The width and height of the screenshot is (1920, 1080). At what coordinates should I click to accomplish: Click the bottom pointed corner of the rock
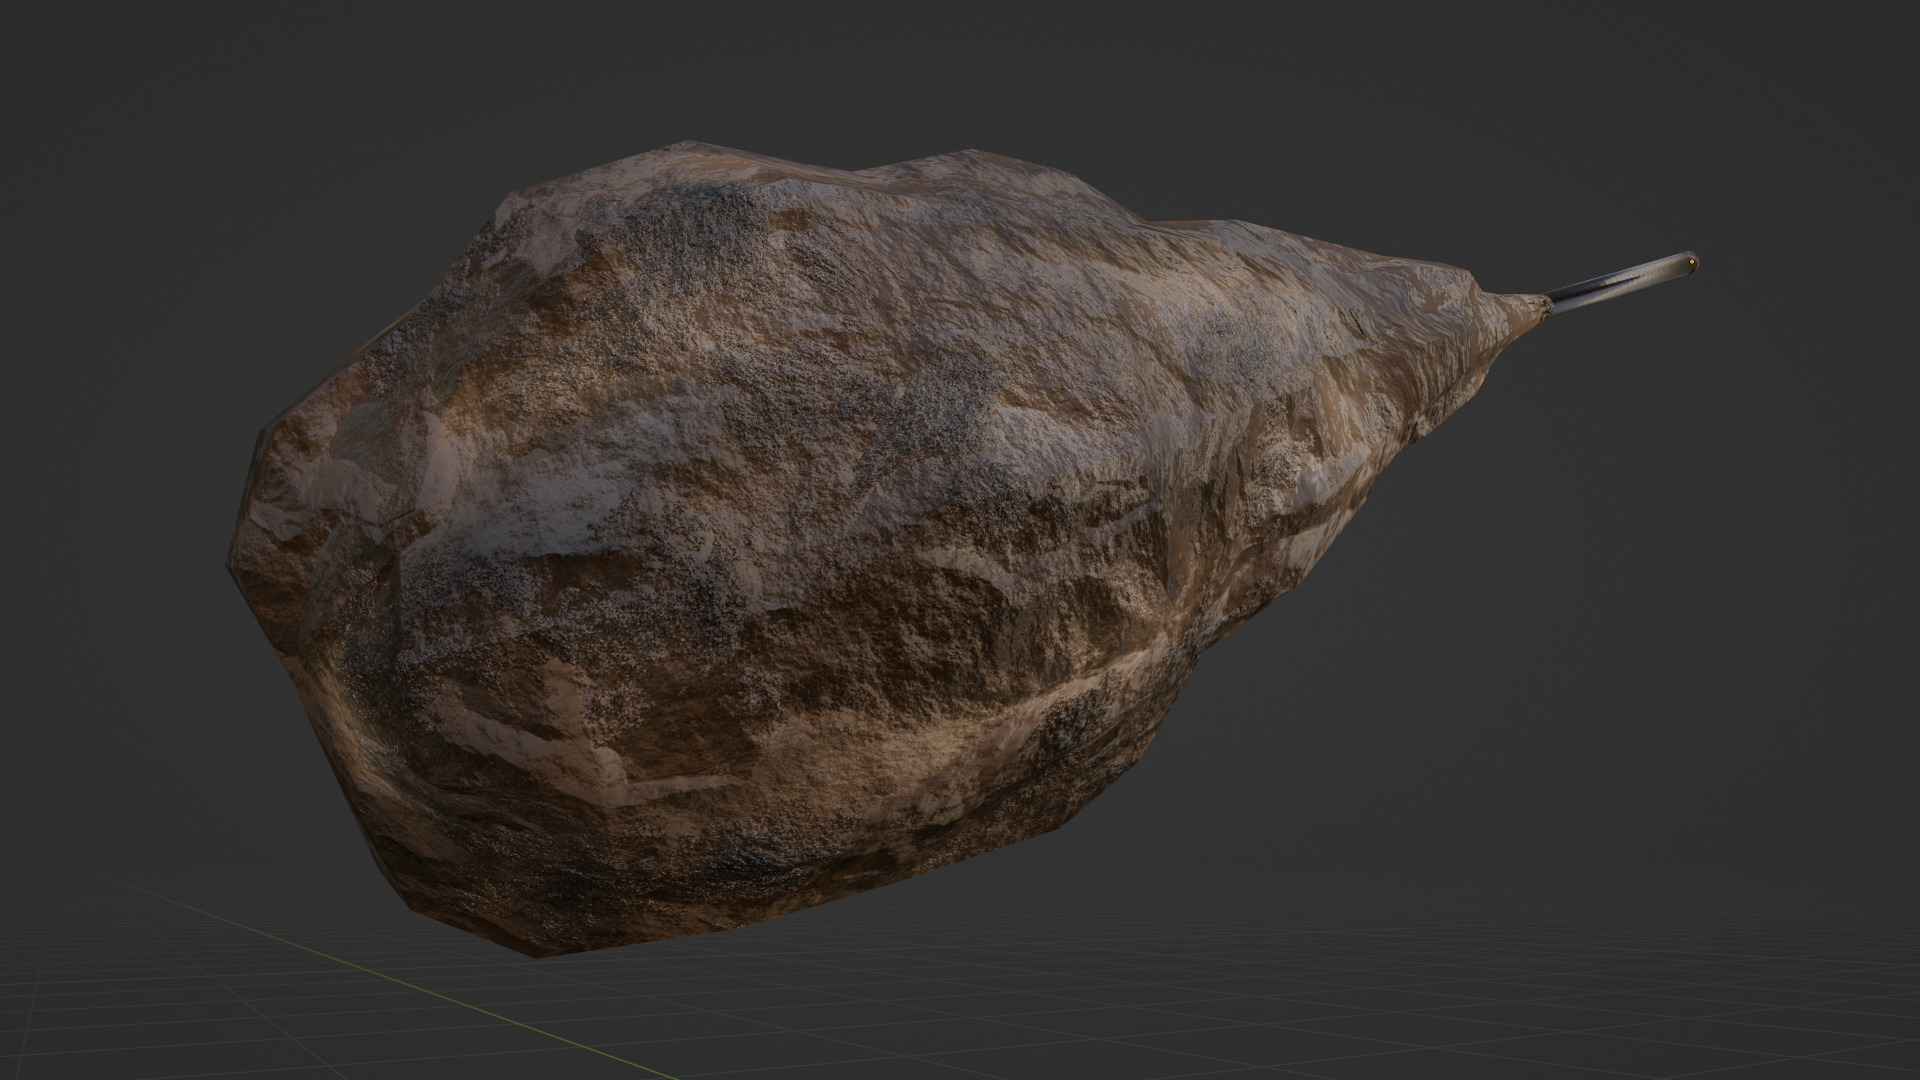[x=537, y=952]
